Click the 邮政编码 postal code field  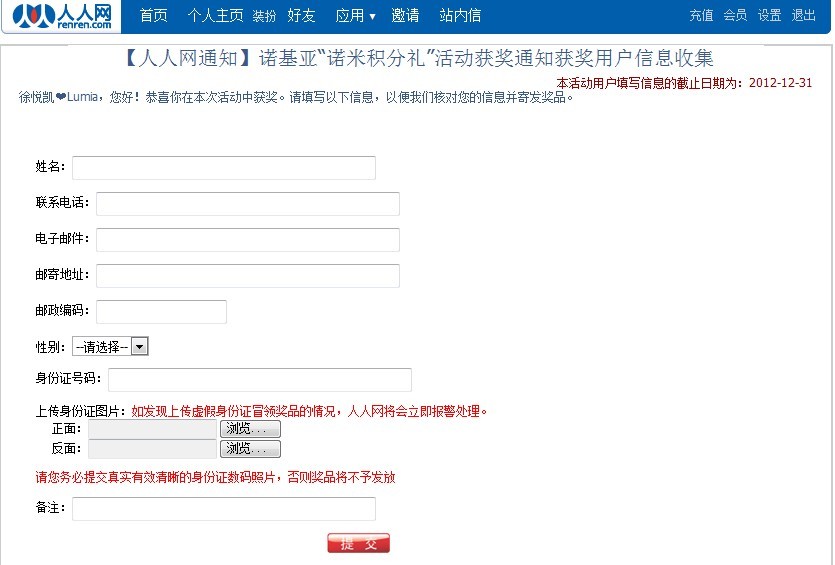click(x=161, y=312)
